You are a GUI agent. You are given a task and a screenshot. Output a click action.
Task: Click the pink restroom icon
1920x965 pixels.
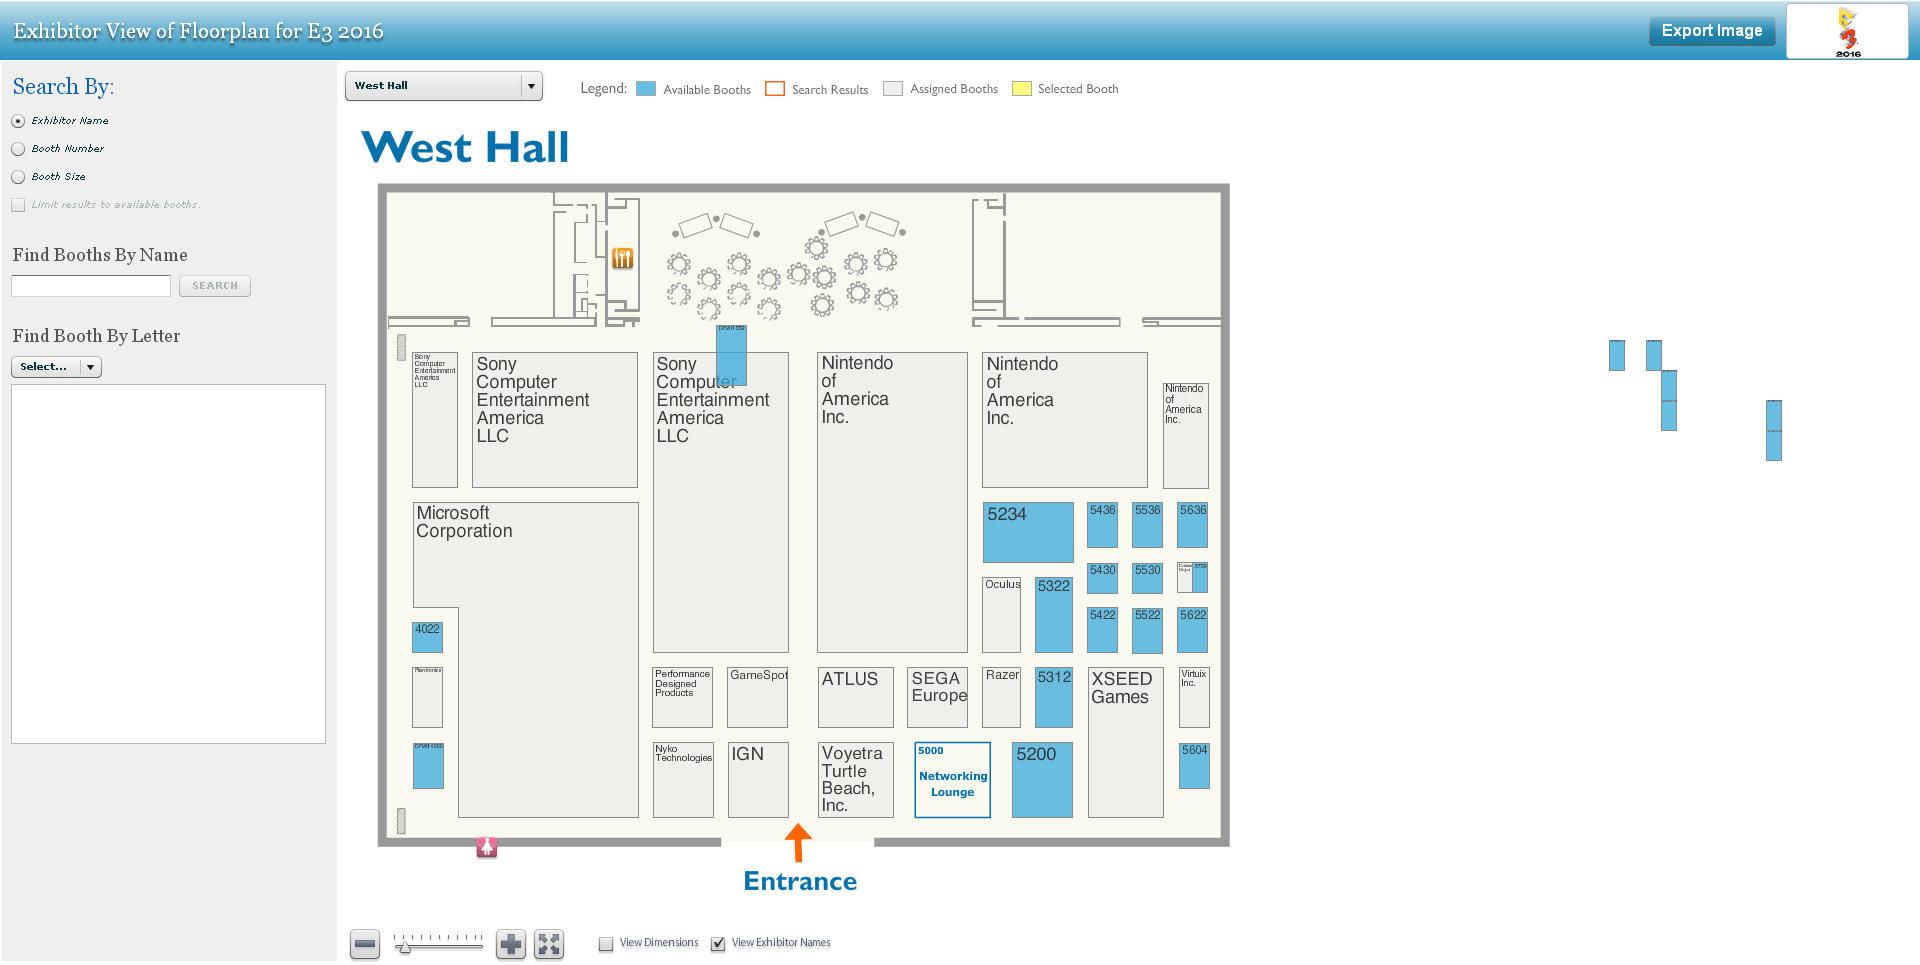pyautogui.click(x=487, y=847)
